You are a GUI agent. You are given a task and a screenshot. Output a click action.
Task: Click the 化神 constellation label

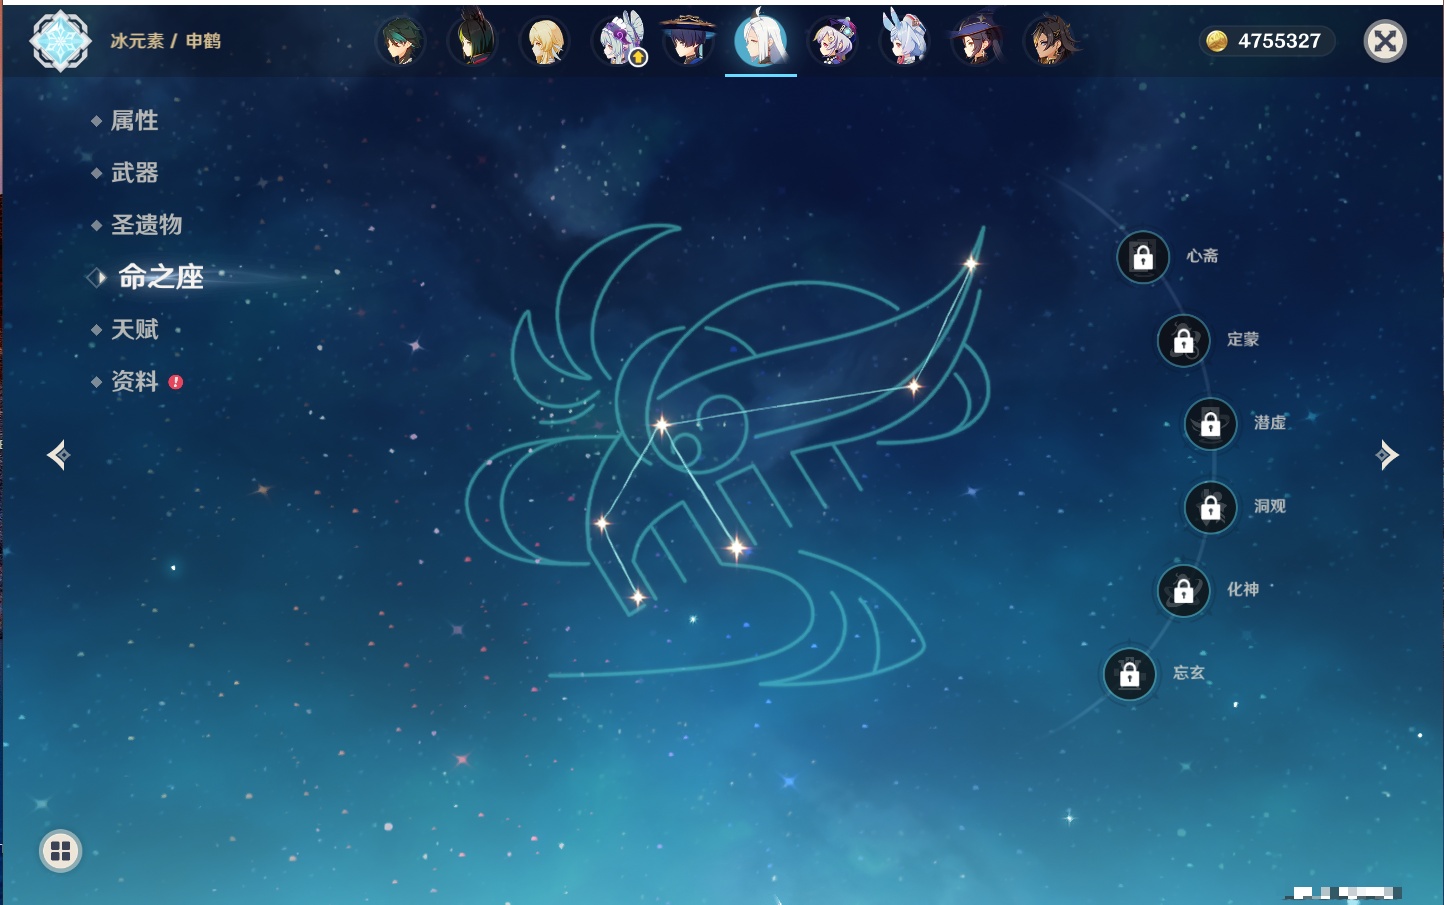click(1243, 589)
